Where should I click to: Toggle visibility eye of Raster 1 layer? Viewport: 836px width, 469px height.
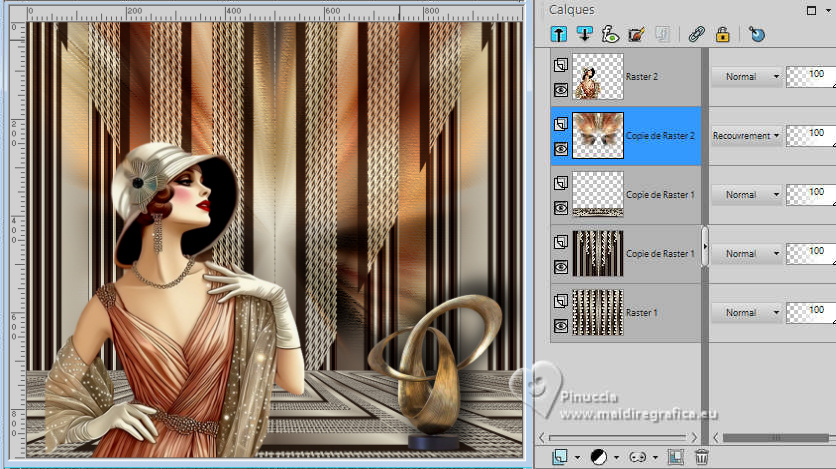[x=560, y=326]
